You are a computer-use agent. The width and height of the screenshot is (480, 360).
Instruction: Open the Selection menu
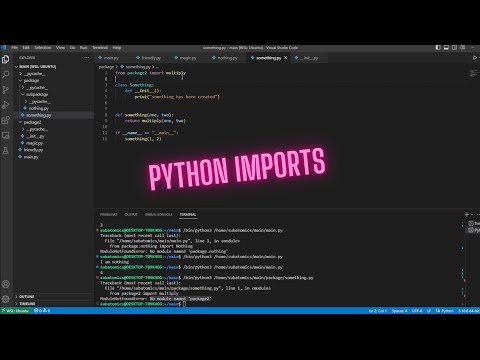[x=43, y=48]
